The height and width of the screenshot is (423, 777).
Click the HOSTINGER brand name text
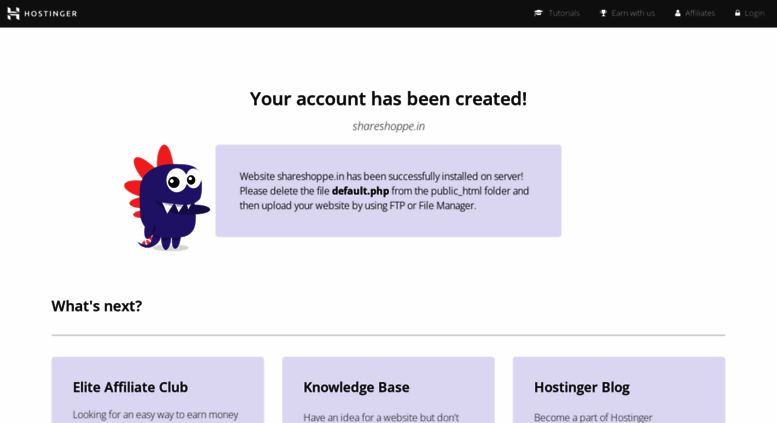51,13
